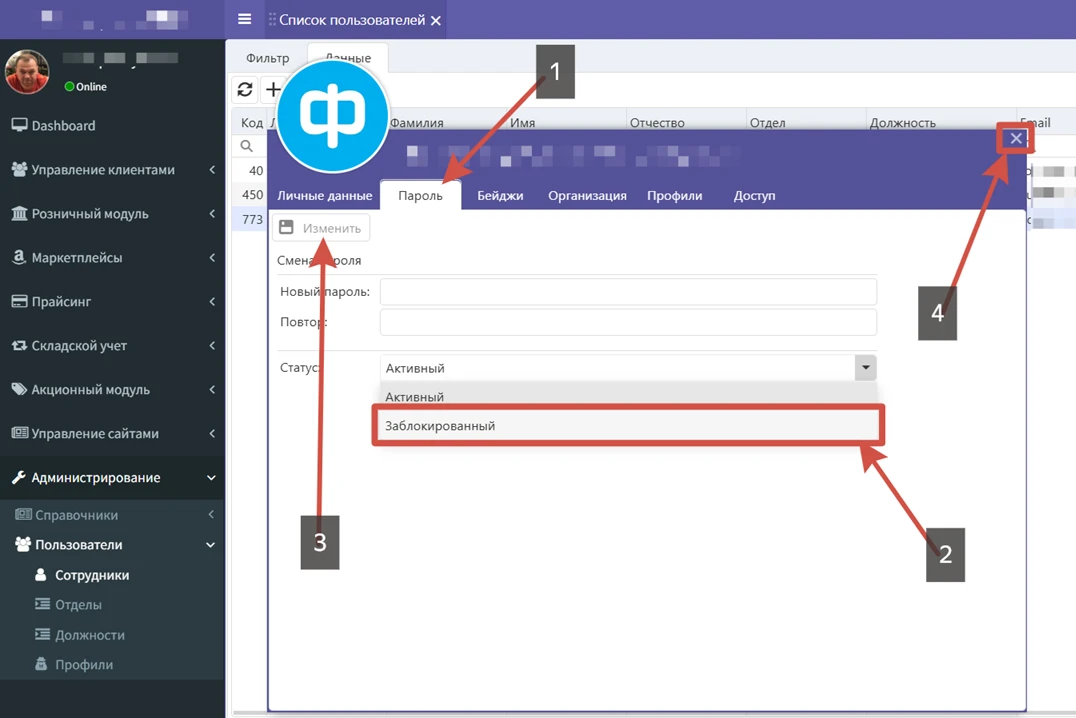
Task: Switch to the Личные данные tab
Action: (x=325, y=196)
